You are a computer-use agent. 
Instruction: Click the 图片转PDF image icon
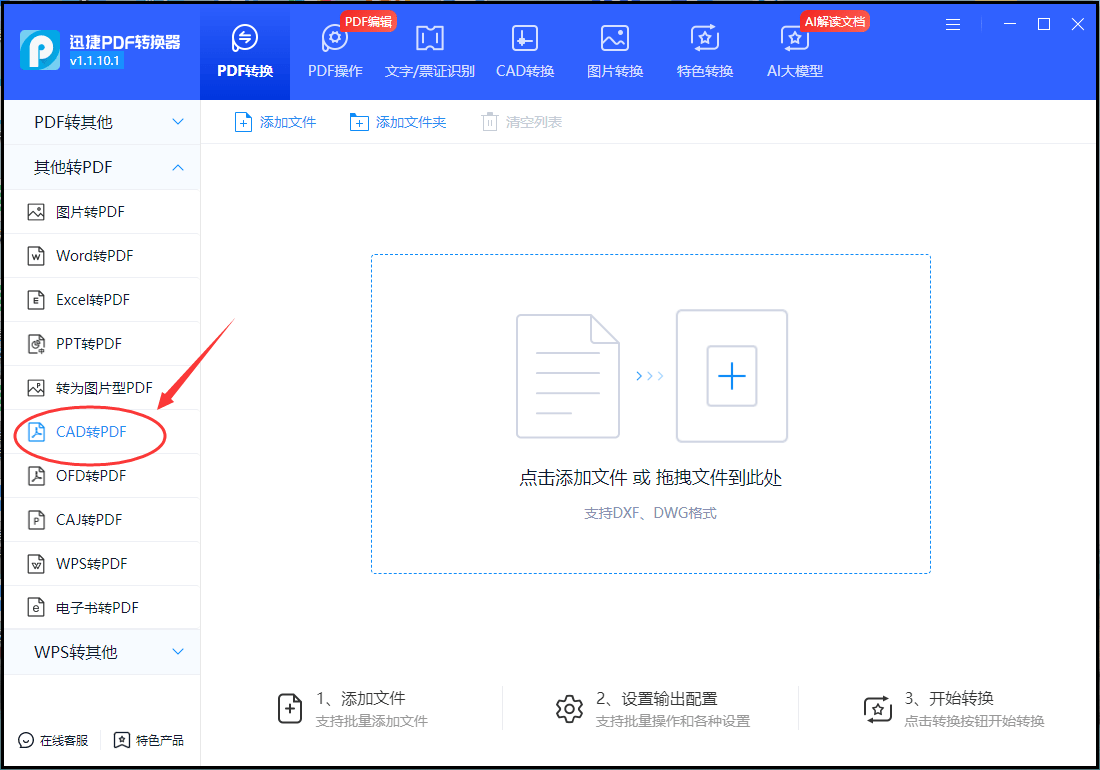36,212
